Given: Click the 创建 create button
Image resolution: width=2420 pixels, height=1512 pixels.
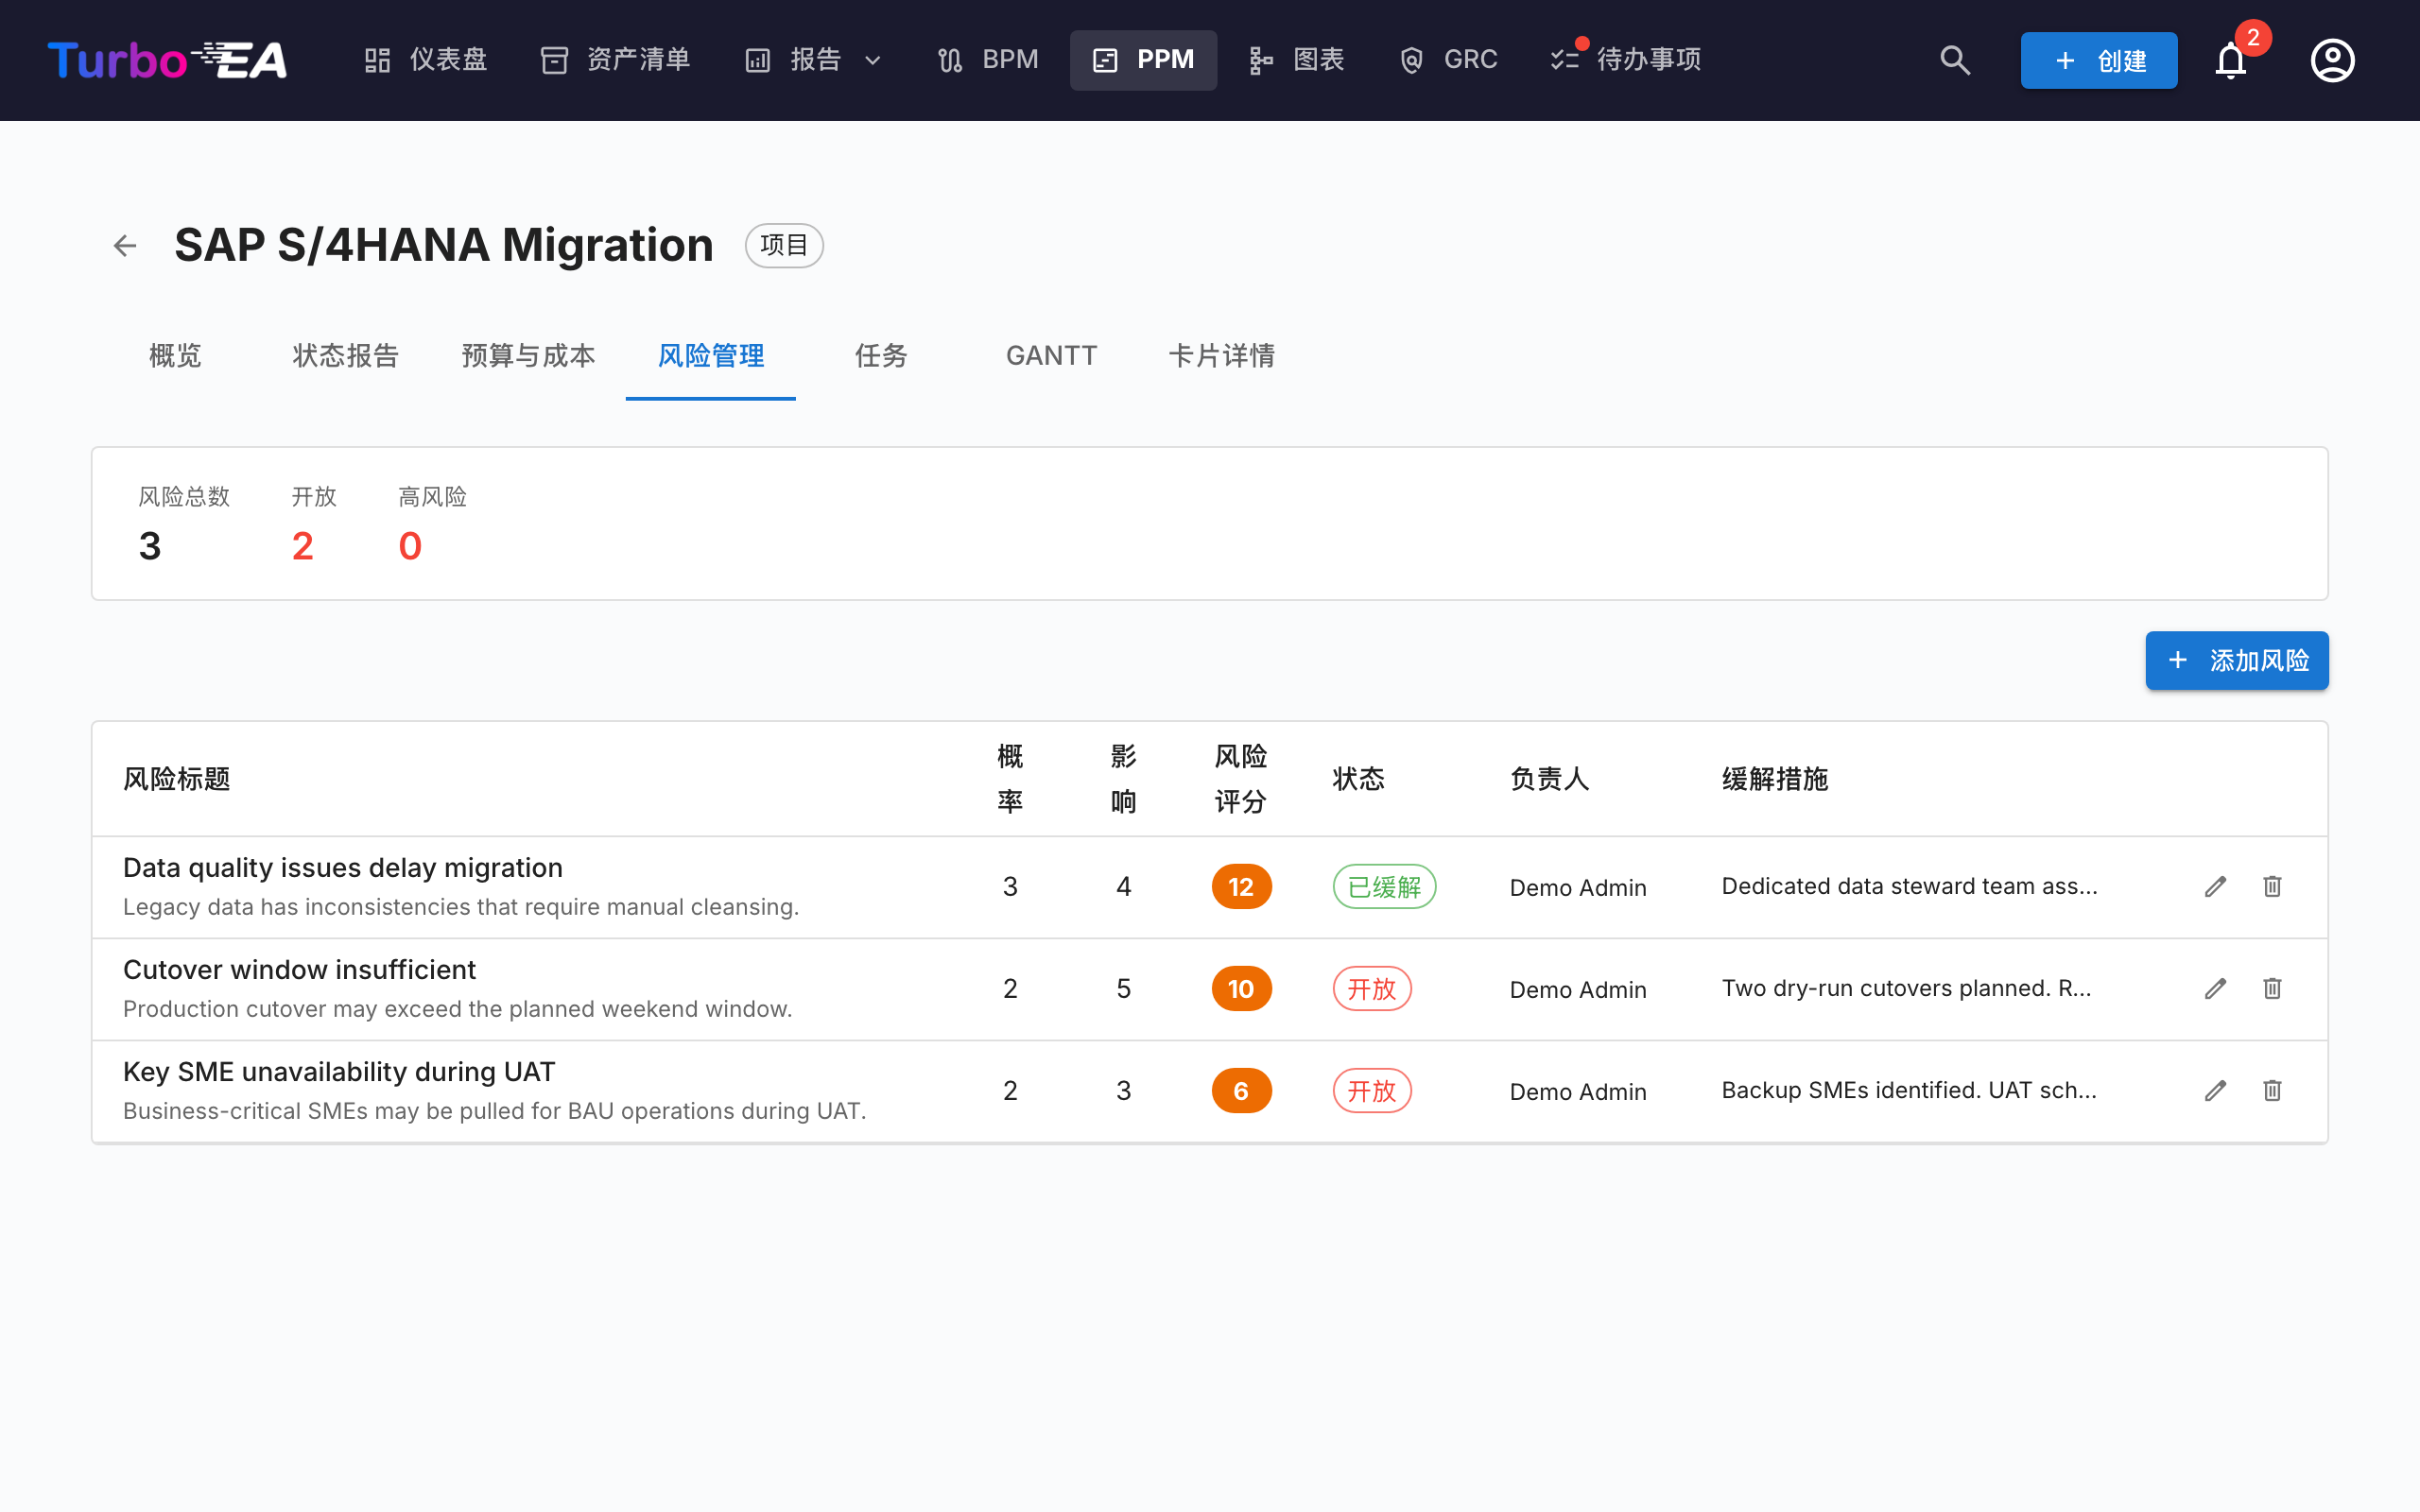Looking at the screenshot, I should [x=2098, y=60].
